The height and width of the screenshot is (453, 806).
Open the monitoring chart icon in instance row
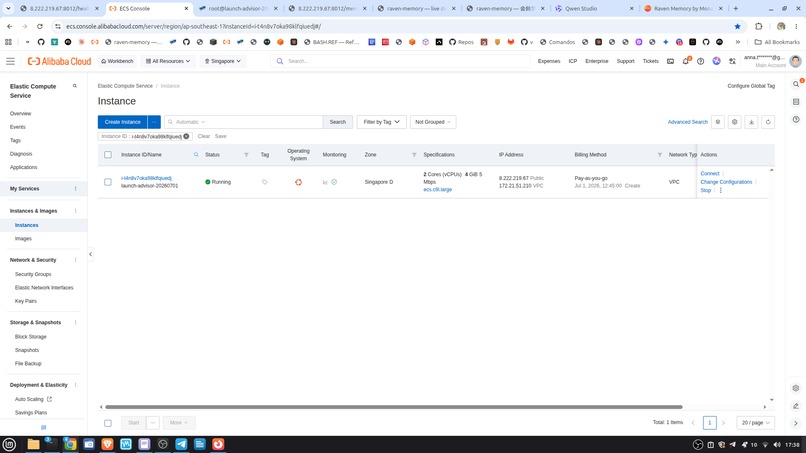click(x=325, y=182)
